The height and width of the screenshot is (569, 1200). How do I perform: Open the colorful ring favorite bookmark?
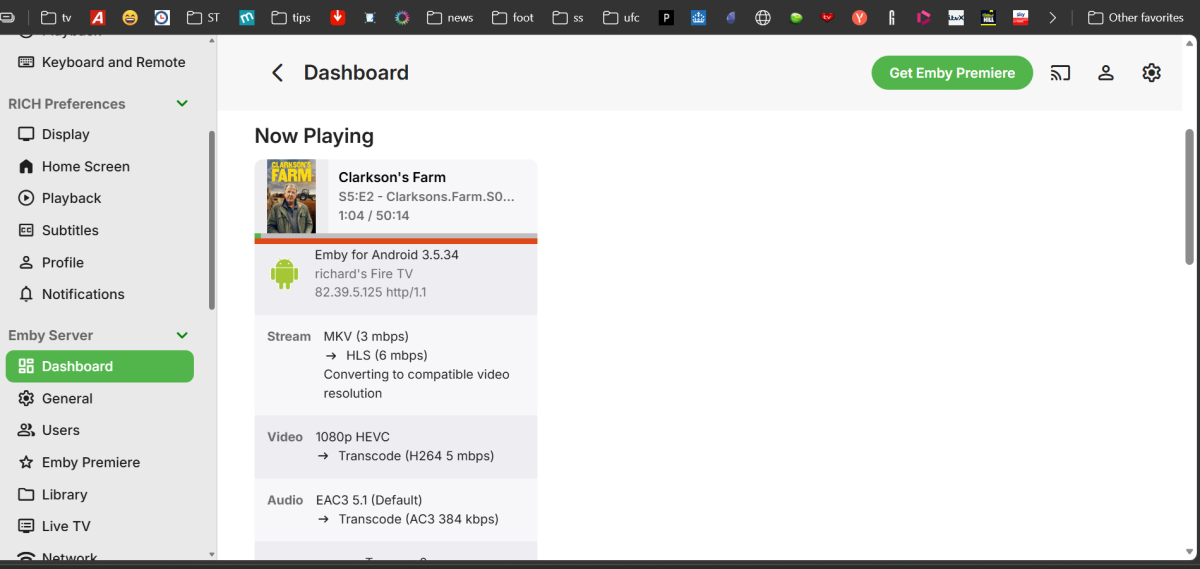(402, 17)
